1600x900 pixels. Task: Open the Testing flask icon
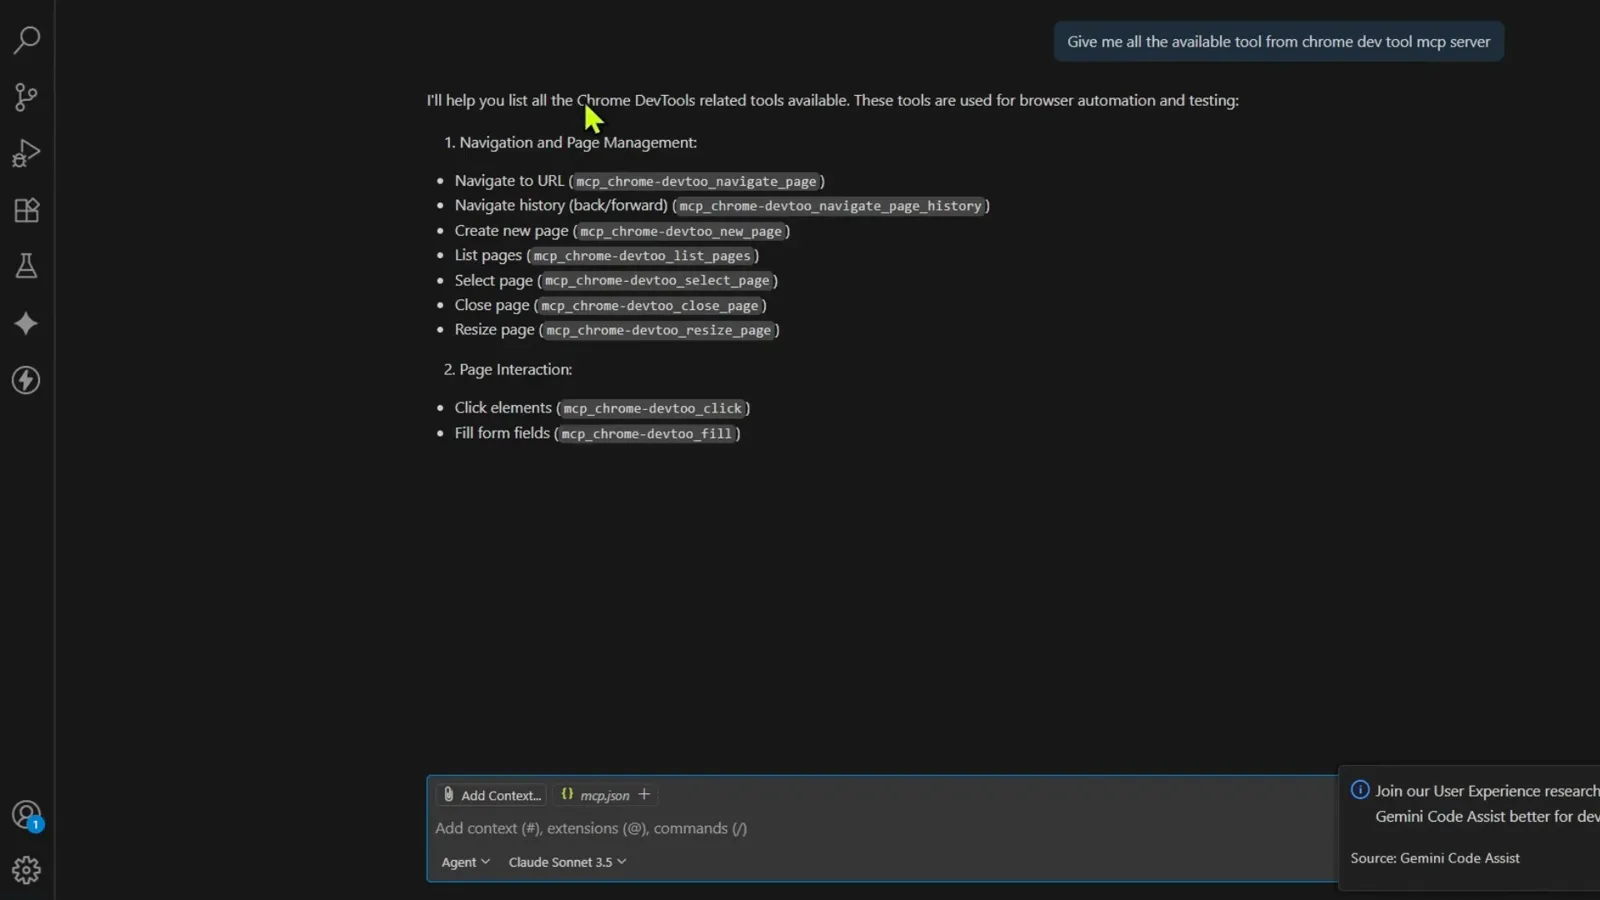point(27,266)
